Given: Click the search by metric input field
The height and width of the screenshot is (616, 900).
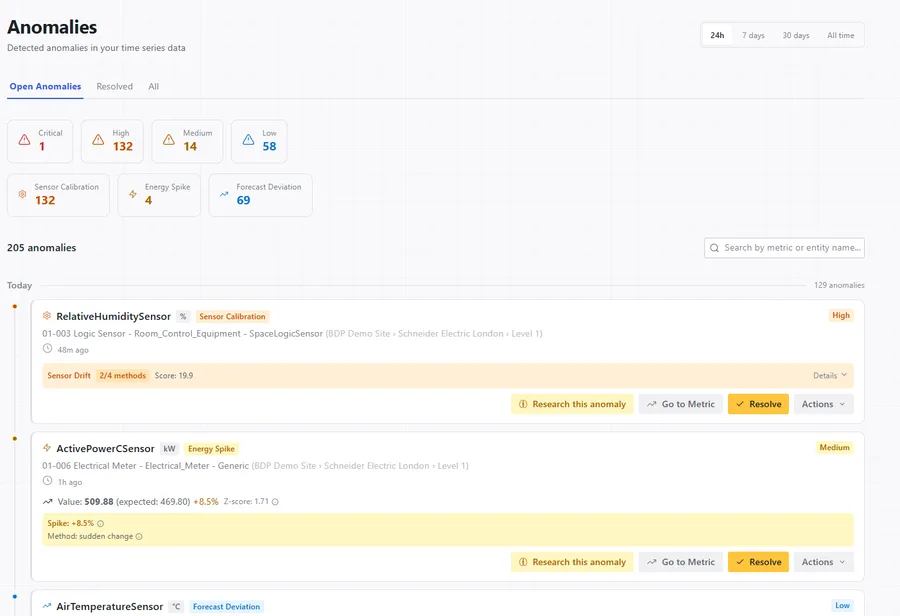Looking at the screenshot, I should (x=790, y=247).
